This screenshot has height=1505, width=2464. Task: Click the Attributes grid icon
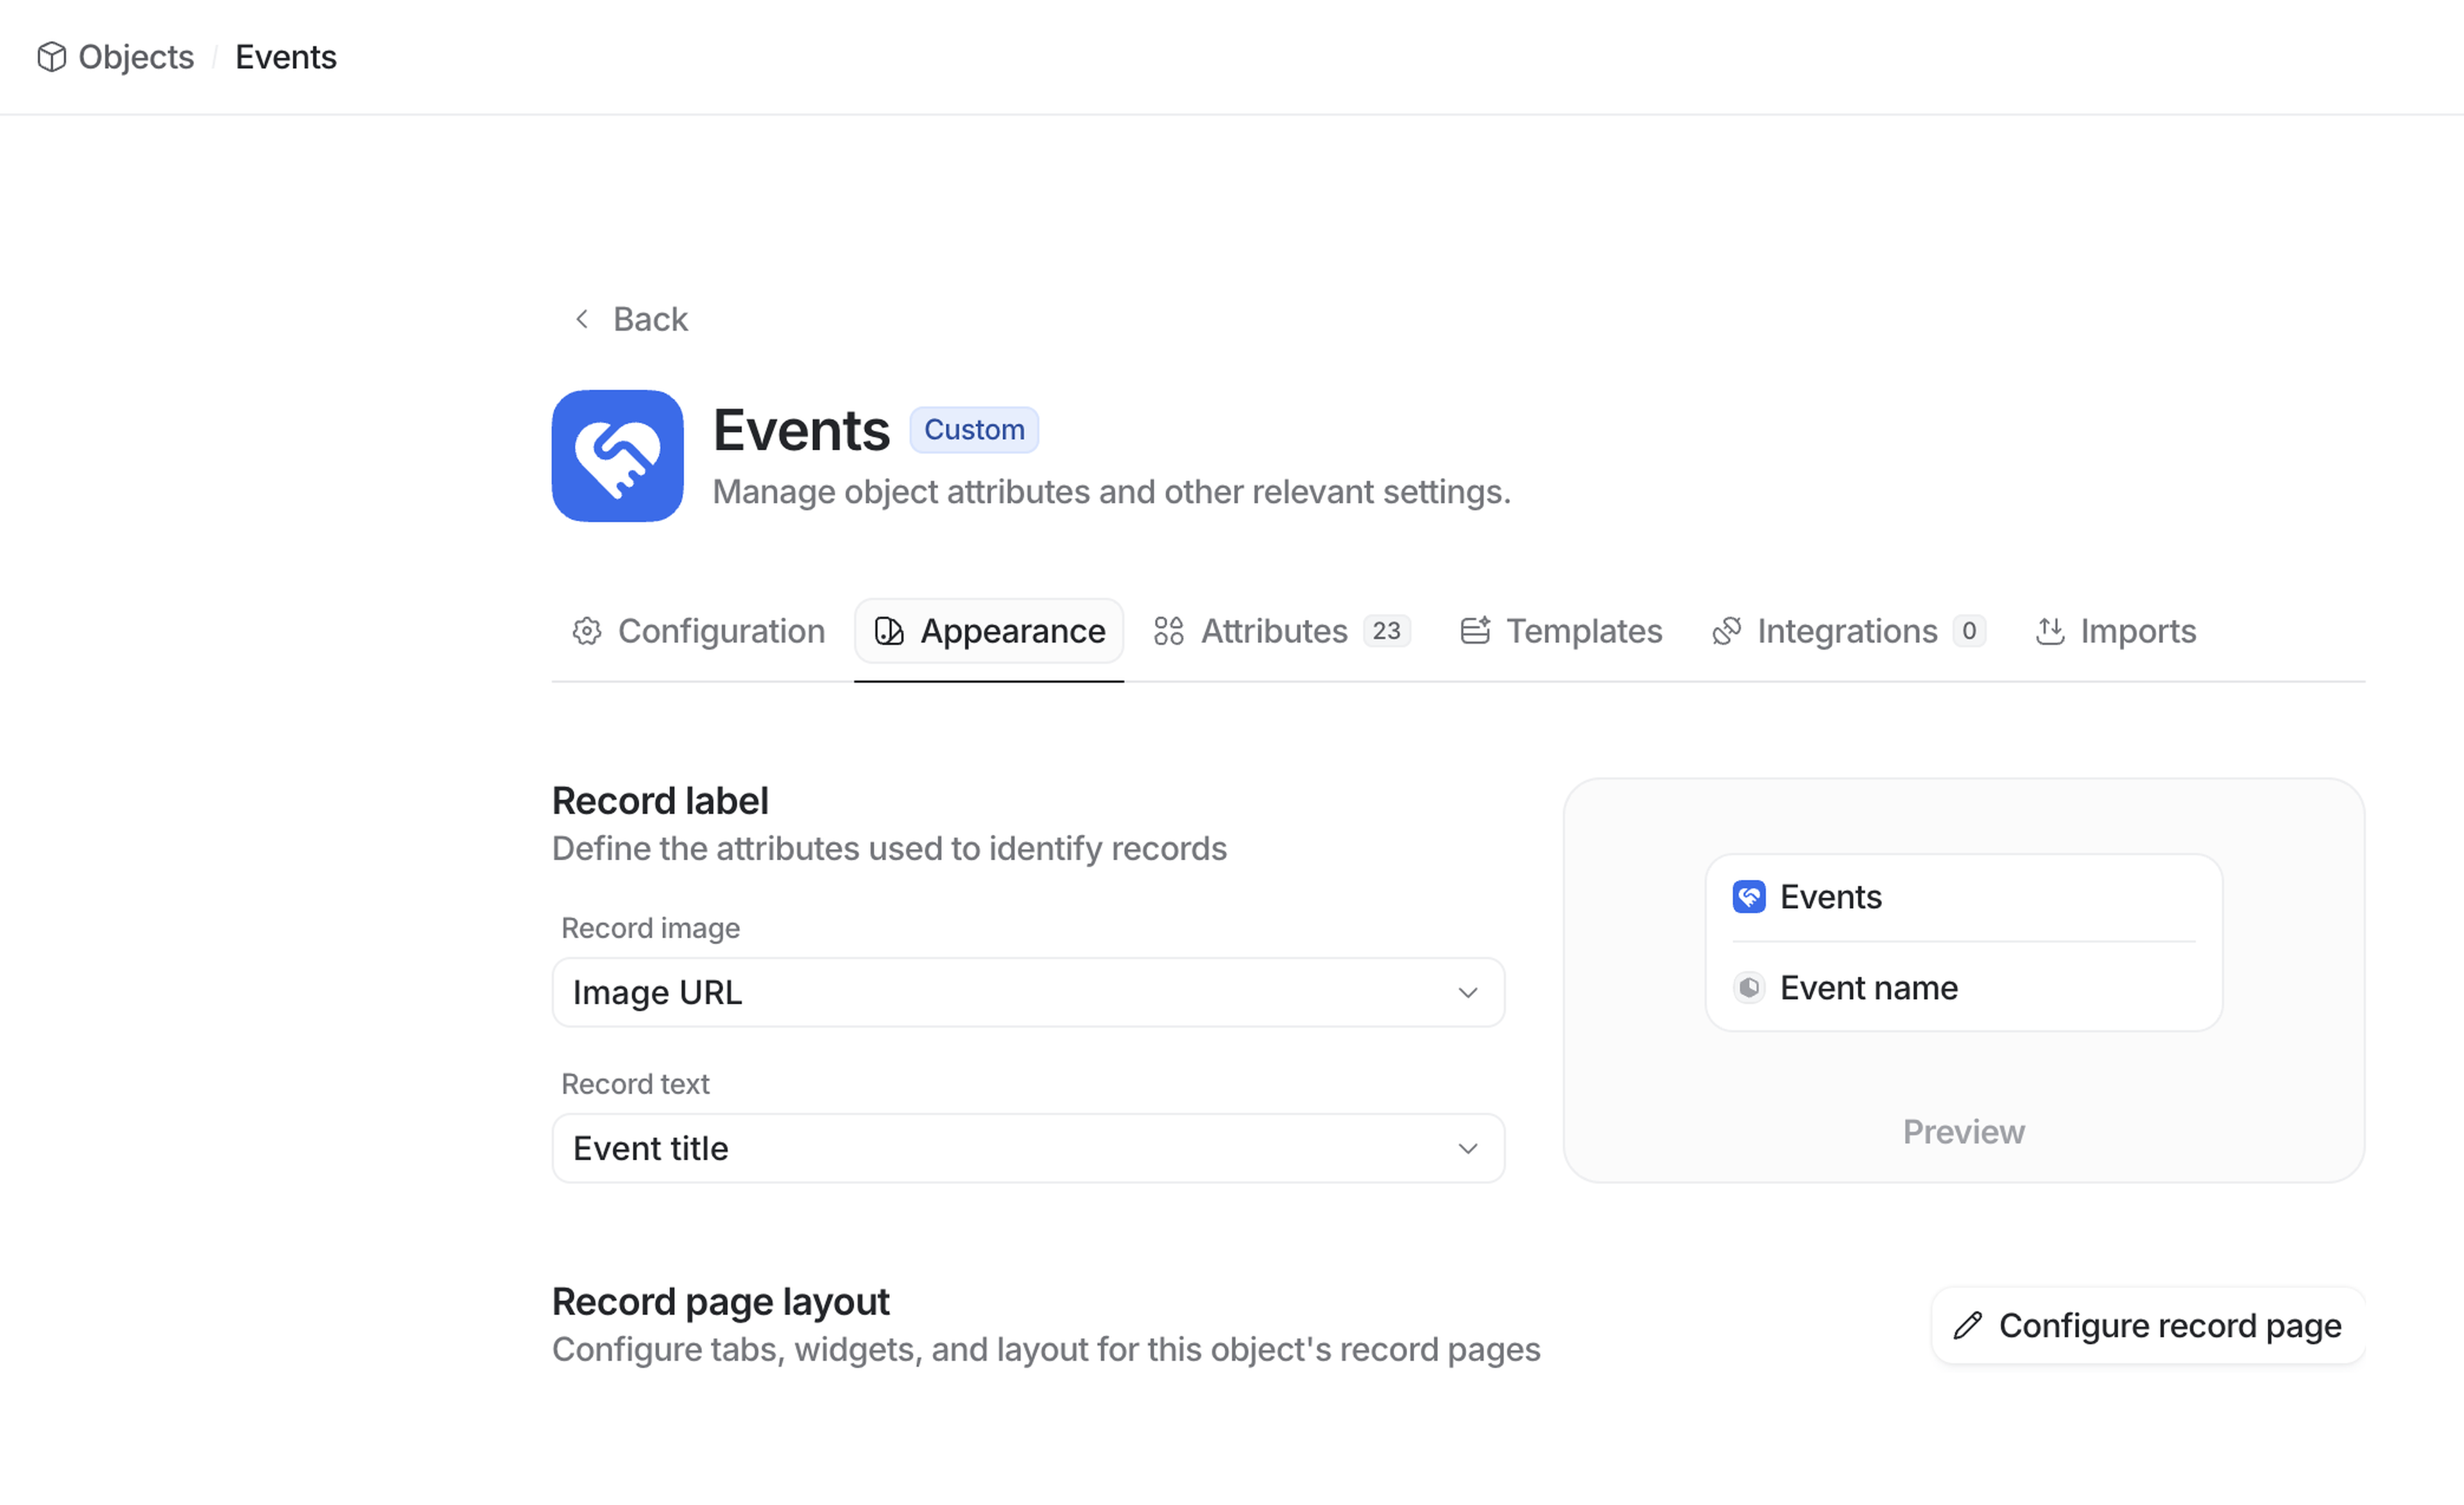pyautogui.click(x=1168, y=631)
